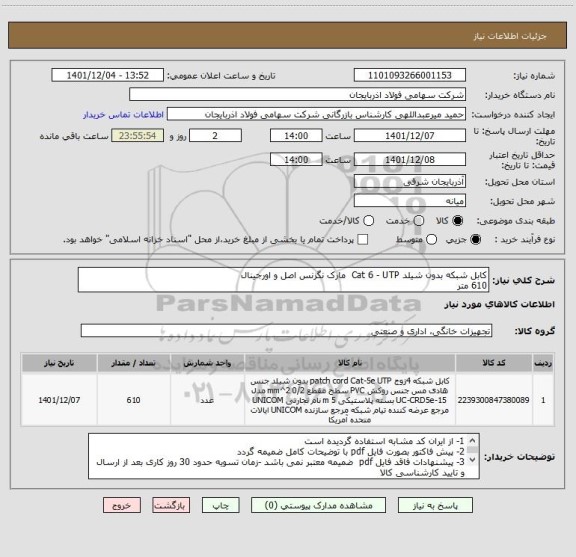Select the کالا radio button
Screen dimensions: 576x557
457,220
